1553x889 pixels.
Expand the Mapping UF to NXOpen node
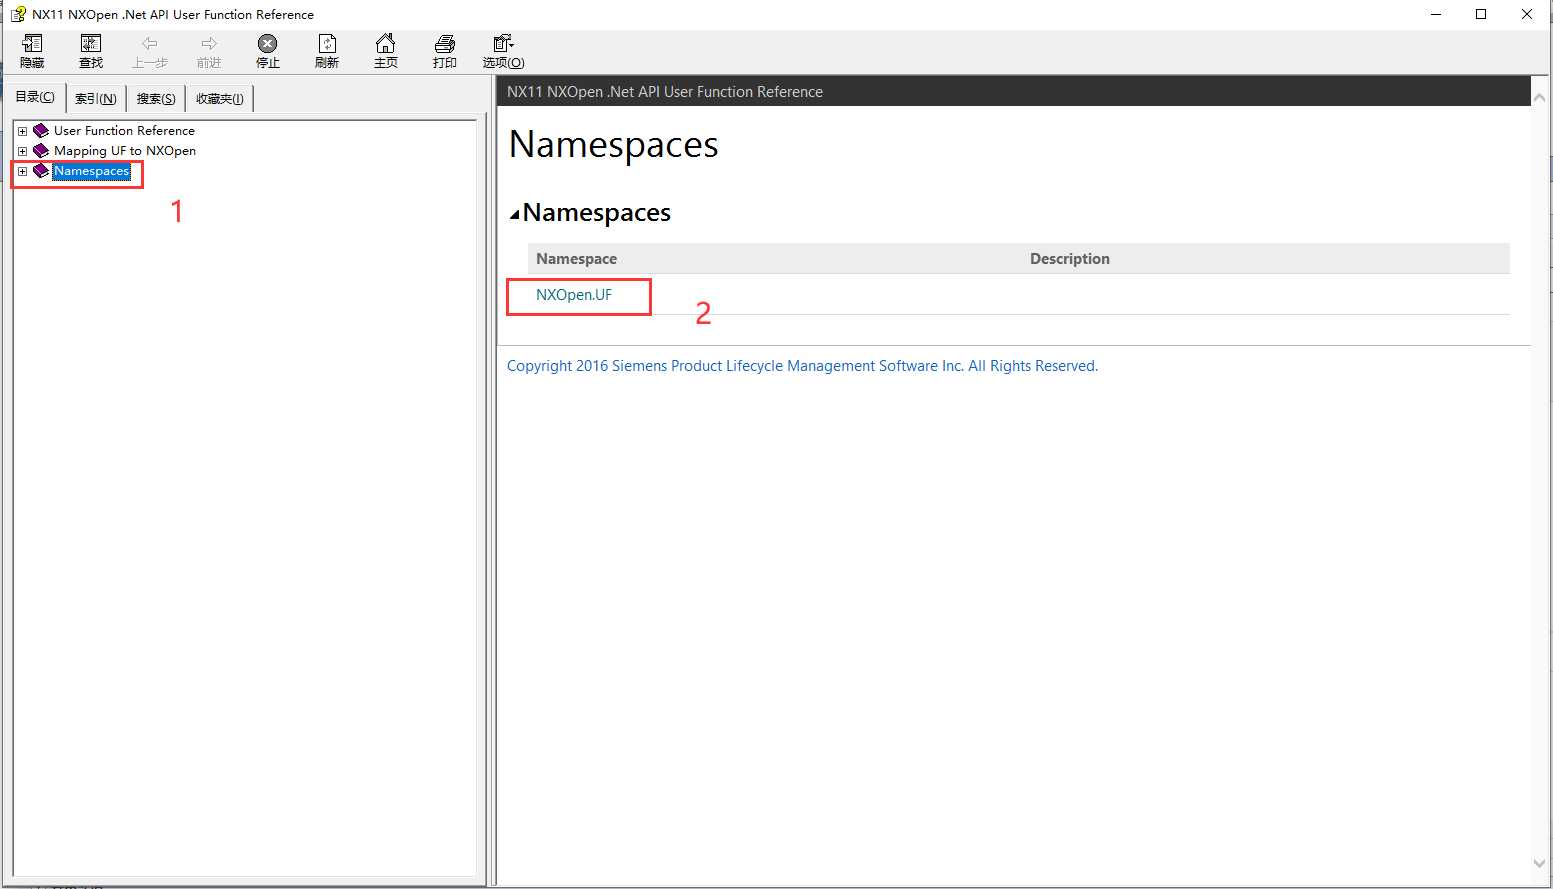coord(22,151)
